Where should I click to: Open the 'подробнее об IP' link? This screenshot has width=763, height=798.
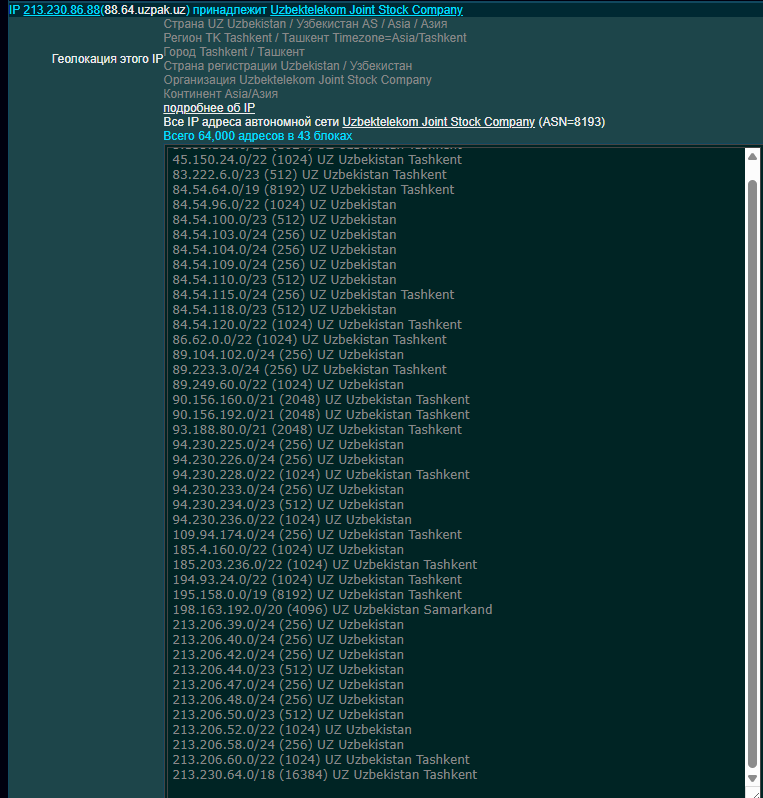[x=209, y=108]
